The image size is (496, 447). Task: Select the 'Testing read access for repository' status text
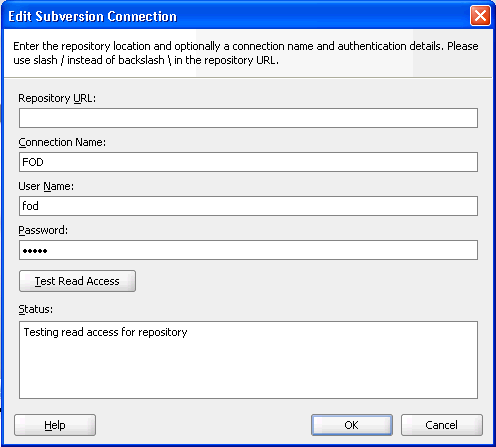(x=105, y=332)
